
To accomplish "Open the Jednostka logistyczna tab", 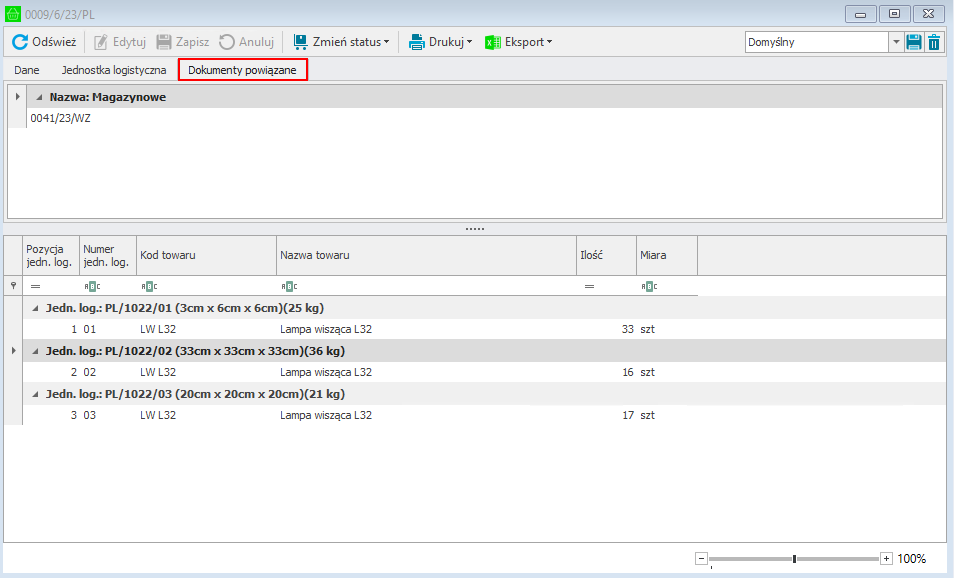I will click(114, 70).
